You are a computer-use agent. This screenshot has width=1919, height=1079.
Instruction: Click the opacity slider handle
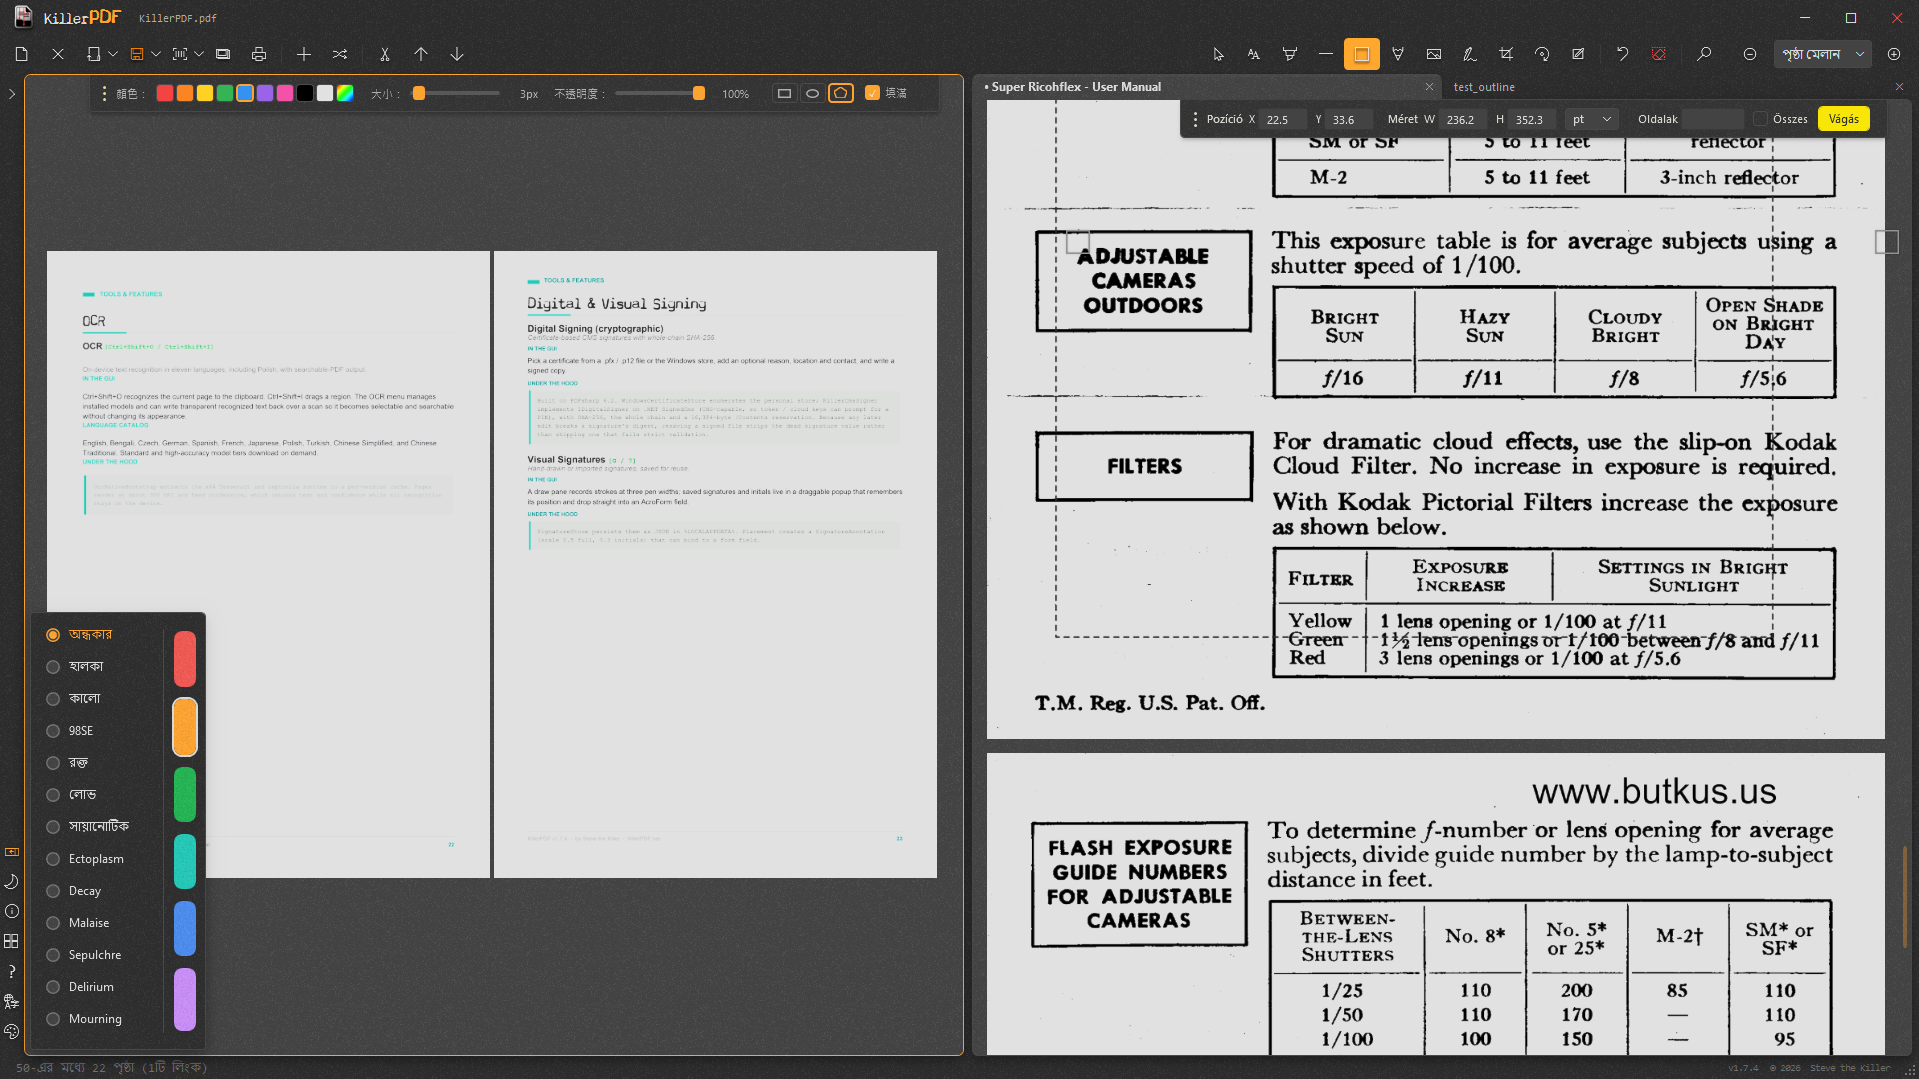click(699, 93)
